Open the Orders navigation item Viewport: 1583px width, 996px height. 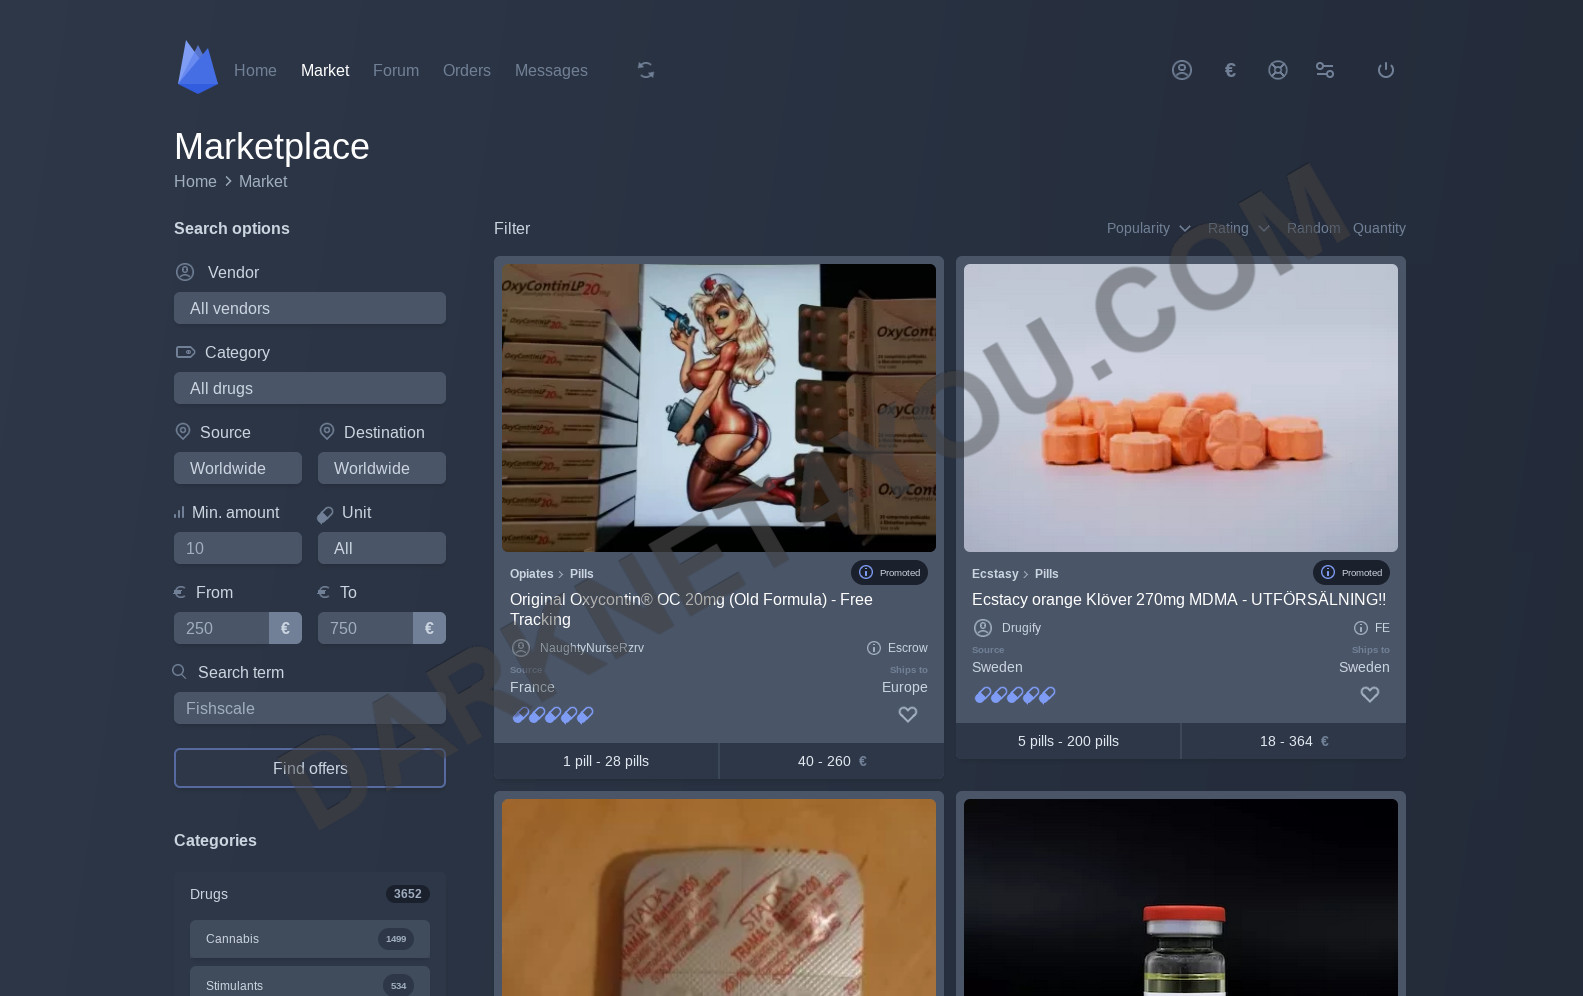tap(467, 70)
